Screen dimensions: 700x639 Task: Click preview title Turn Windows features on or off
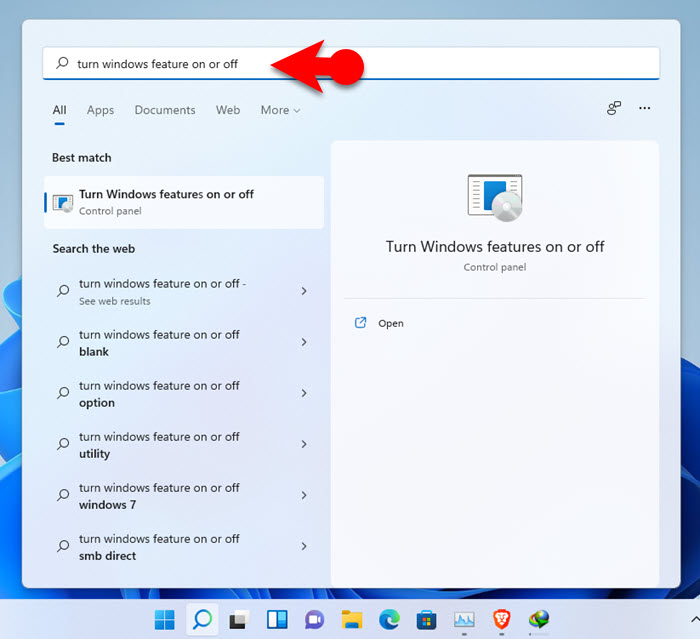[495, 246]
